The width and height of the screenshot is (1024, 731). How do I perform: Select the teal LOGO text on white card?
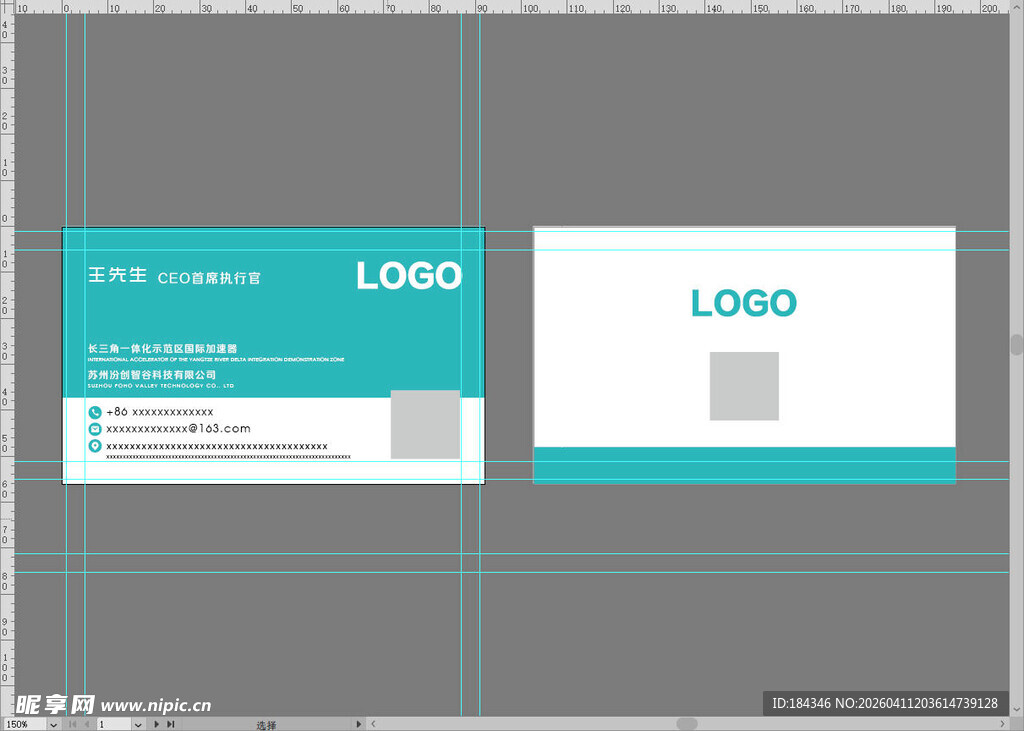[743, 303]
